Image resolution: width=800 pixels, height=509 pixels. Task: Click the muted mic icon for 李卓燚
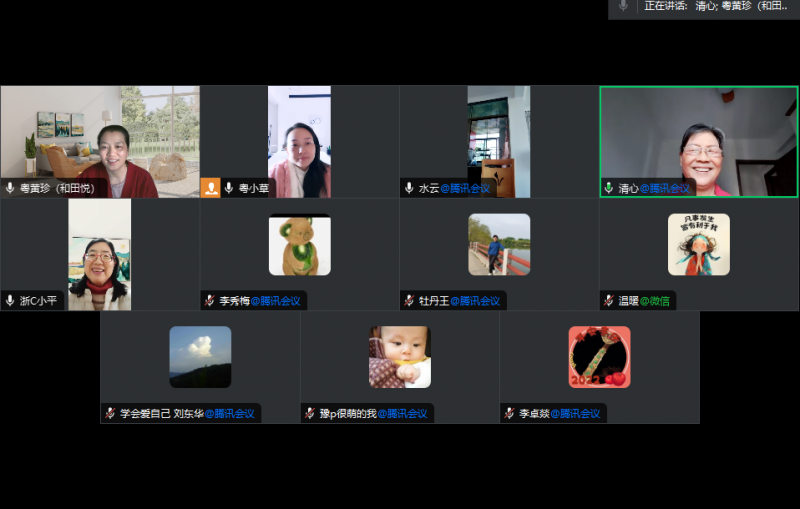[509, 413]
